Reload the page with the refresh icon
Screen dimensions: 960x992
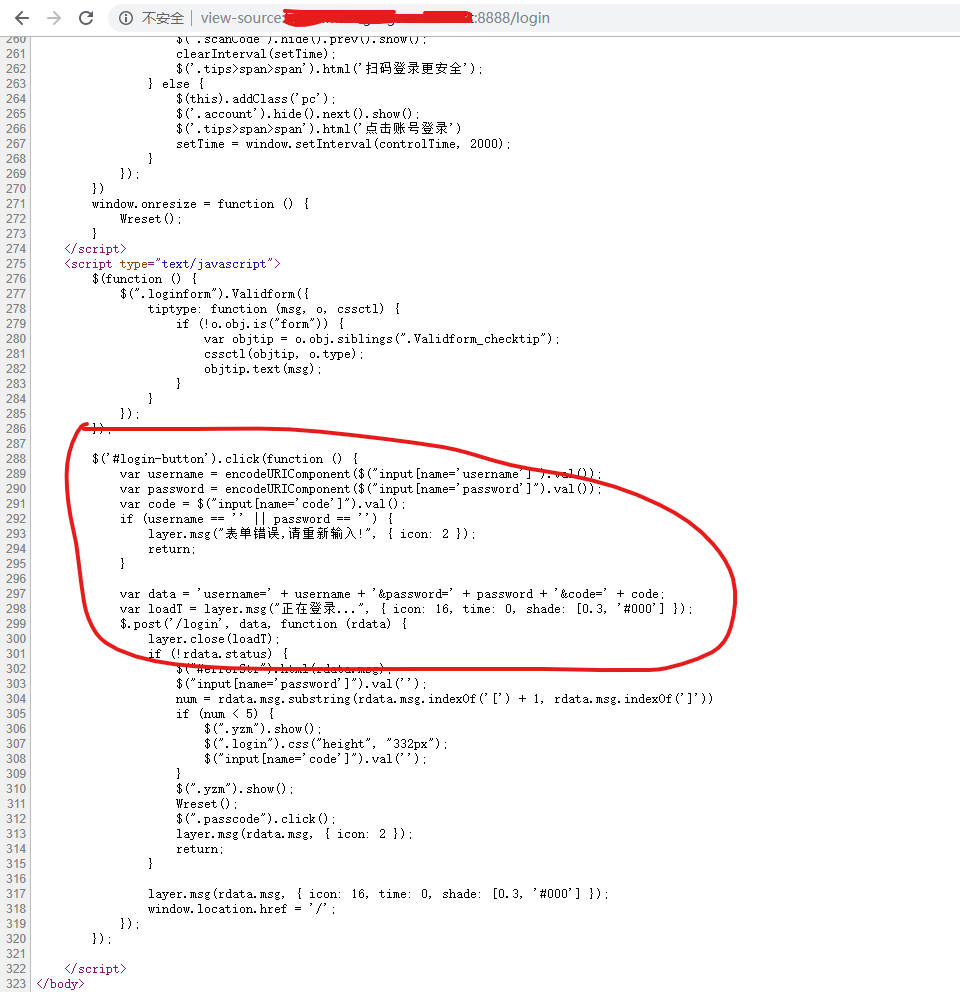(x=86, y=18)
